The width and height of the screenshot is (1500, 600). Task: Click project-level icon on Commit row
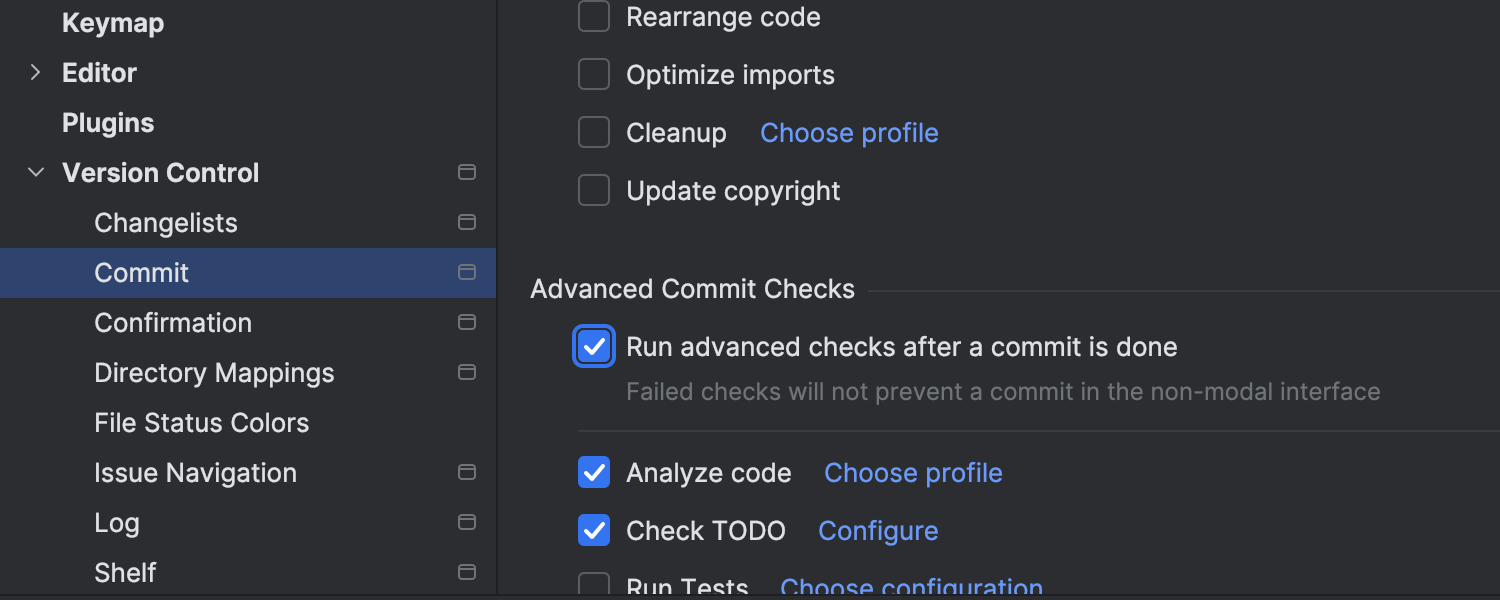pyautogui.click(x=466, y=272)
